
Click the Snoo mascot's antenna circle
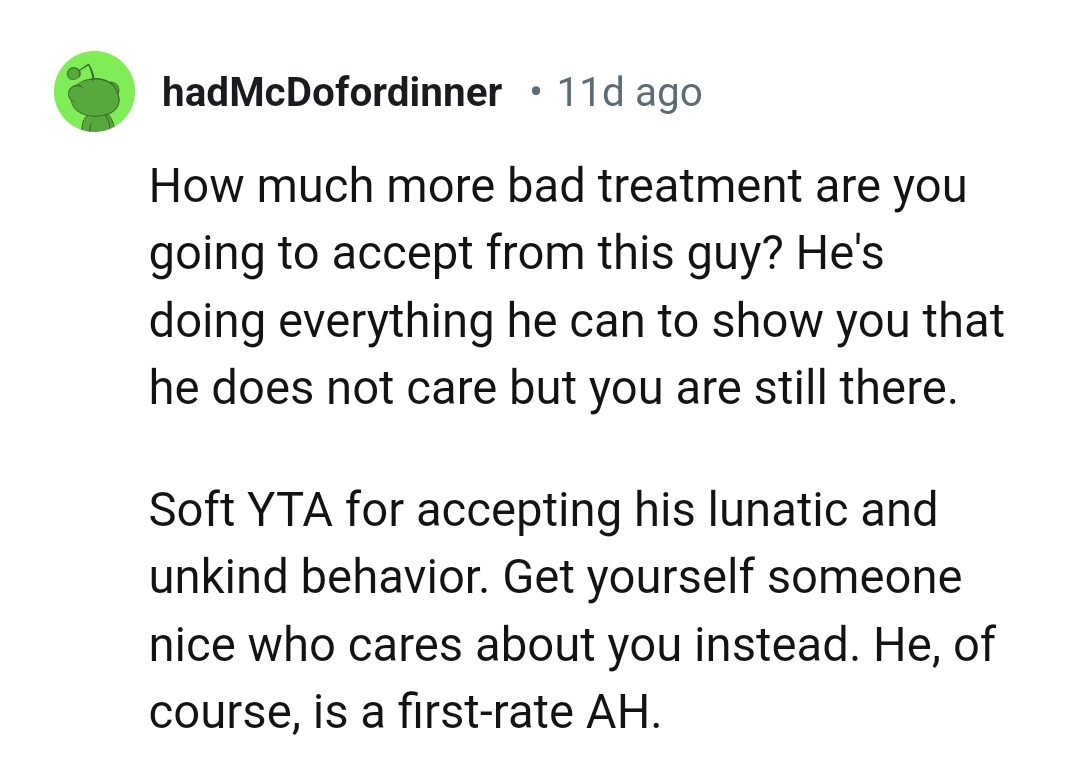coord(74,71)
